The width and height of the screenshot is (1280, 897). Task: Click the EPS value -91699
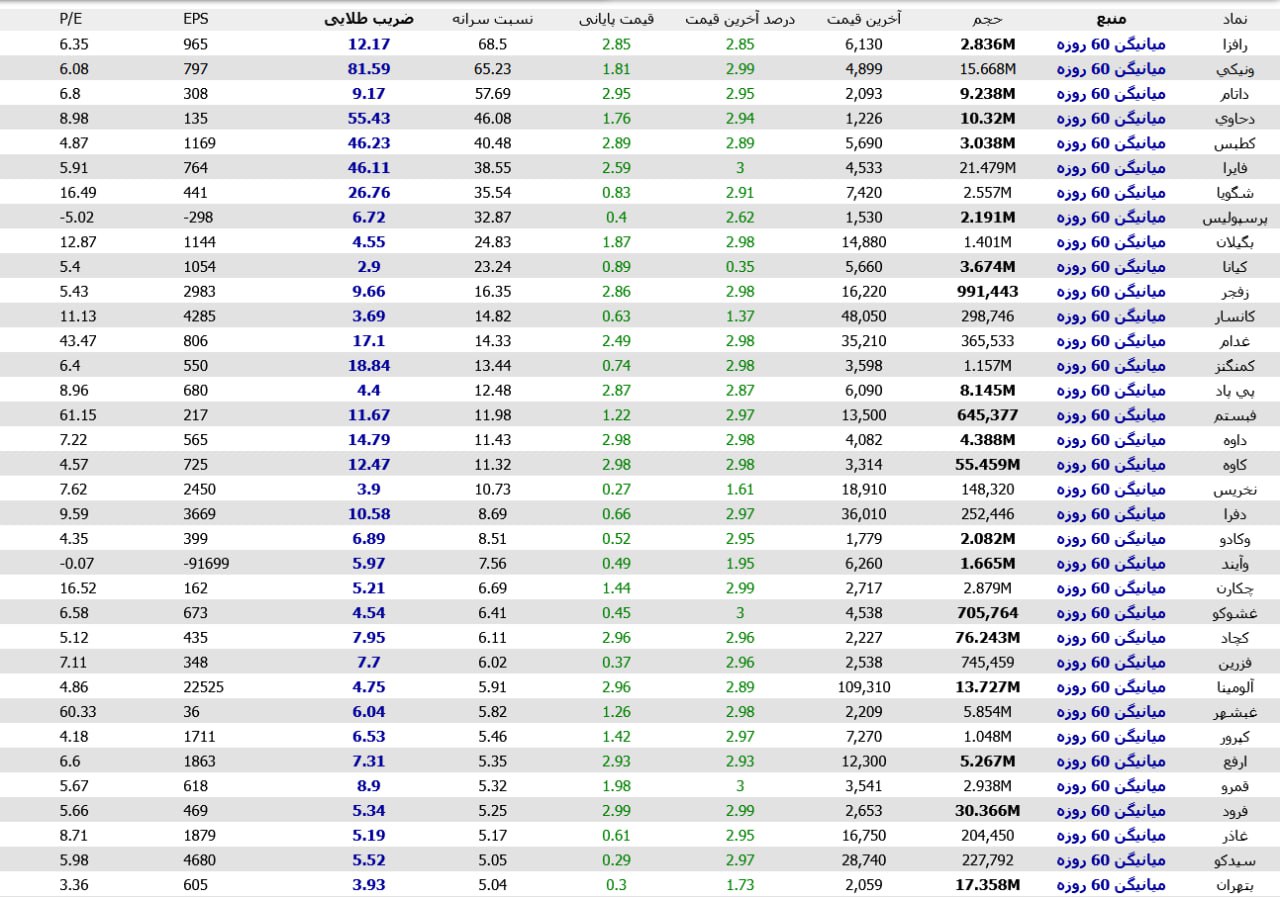pyautogui.click(x=206, y=564)
